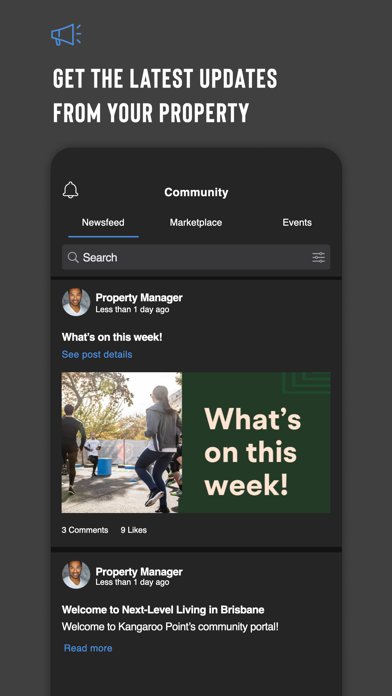The width and height of the screenshot is (392, 696).
Task: Switch to the Marketplace tab
Action: tap(196, 222)
